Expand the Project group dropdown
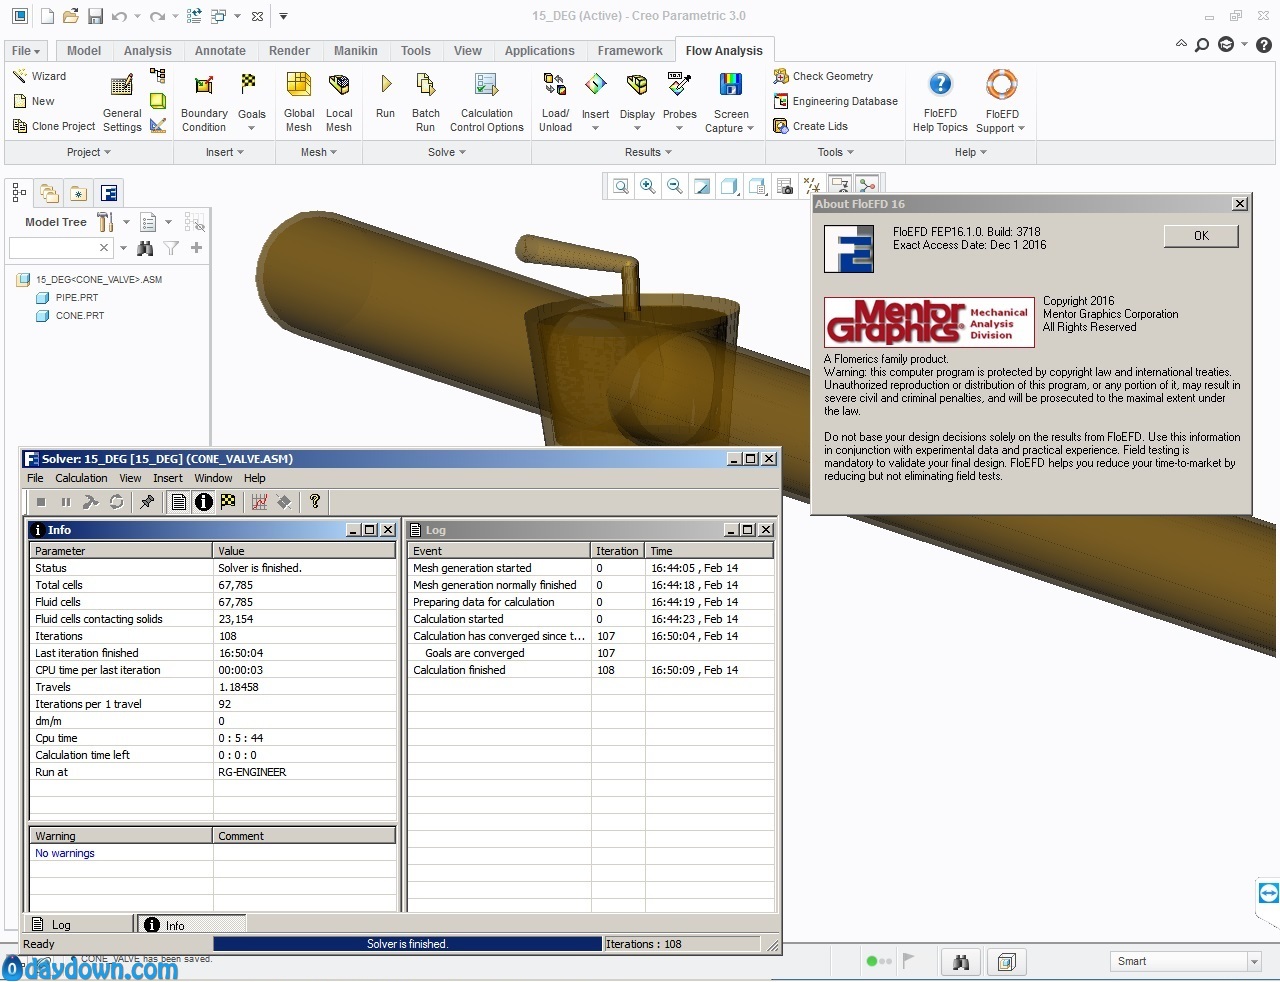Screen dimensions: 1280x982 (x=88, y=152)
